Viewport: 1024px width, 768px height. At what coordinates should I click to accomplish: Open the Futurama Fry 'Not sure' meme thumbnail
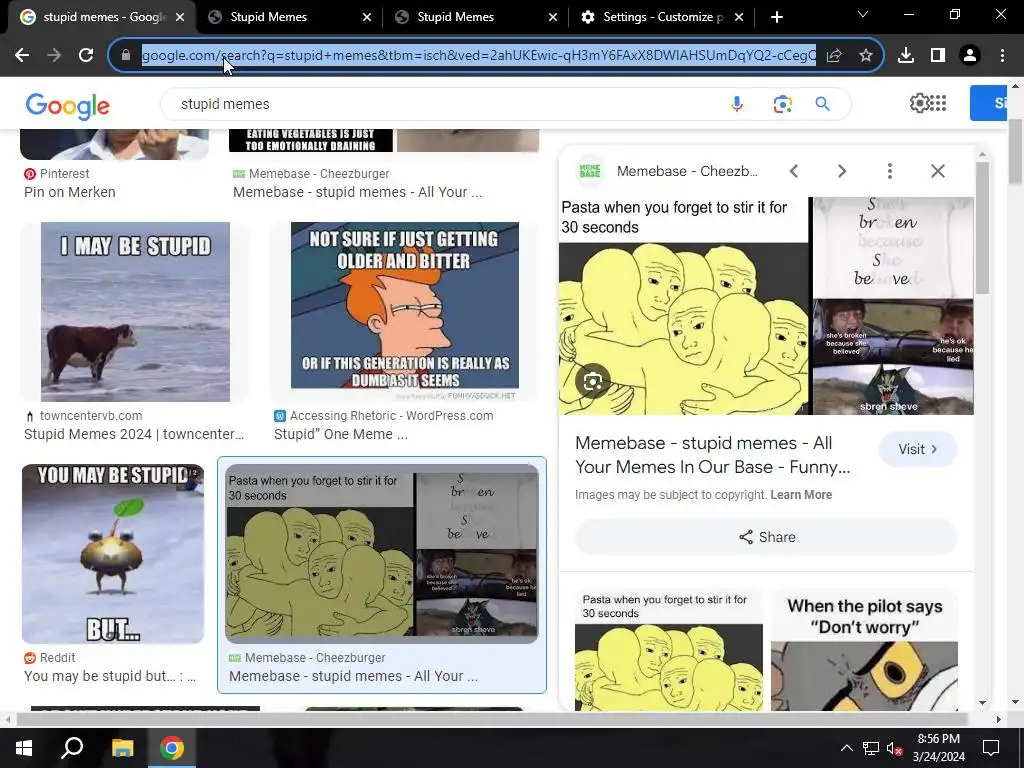tap(405, 312)
